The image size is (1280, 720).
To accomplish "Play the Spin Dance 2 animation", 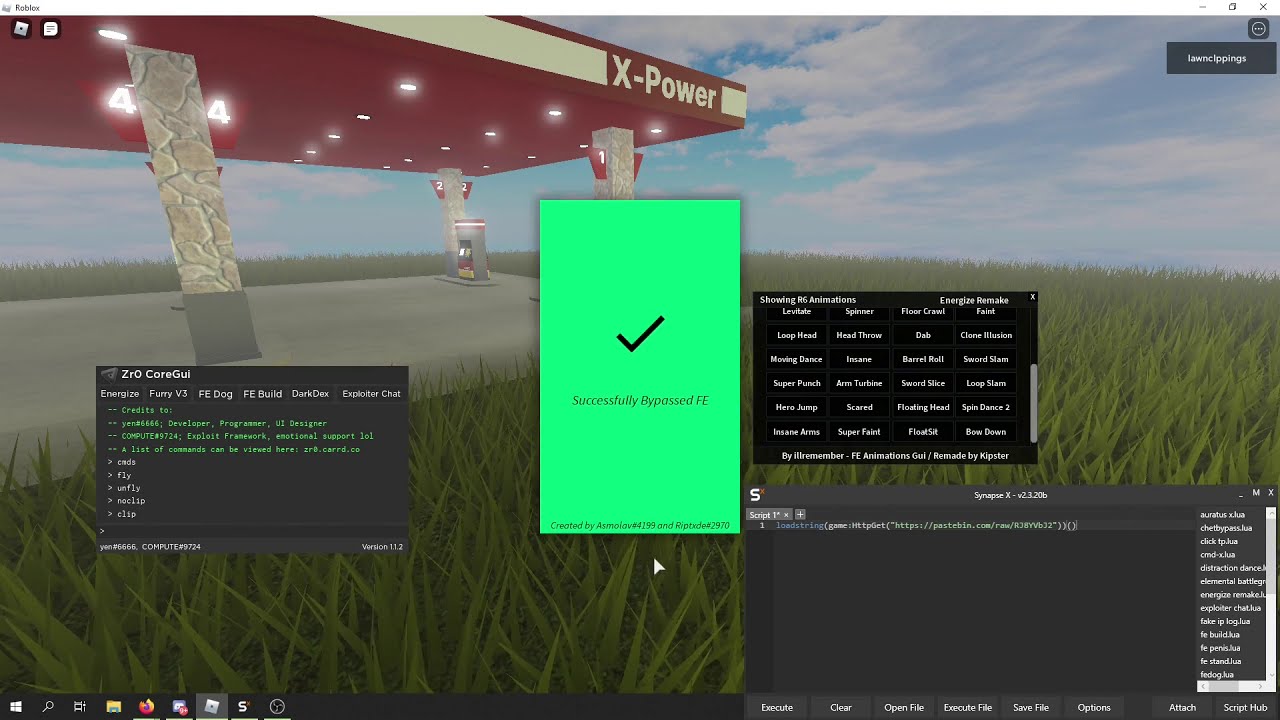I will [x=986, y=407].
